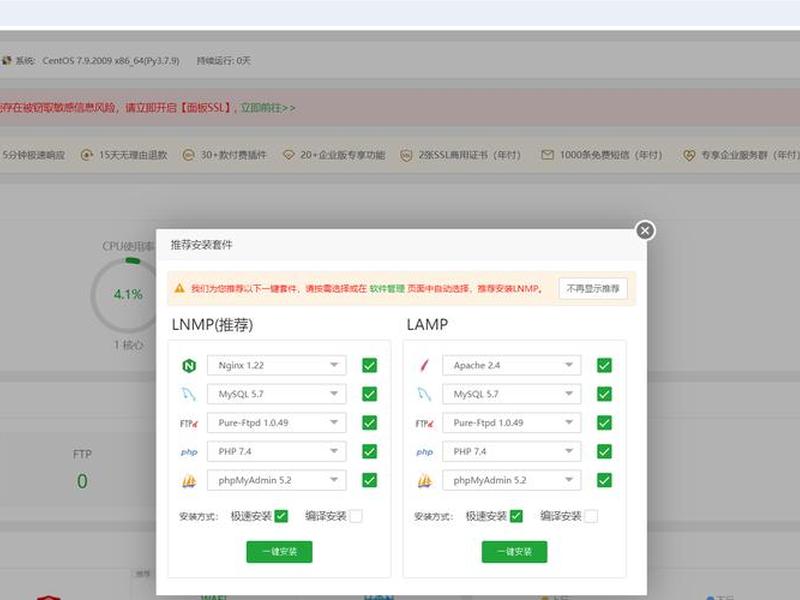This screenshot has width=800, height=600.
Task: Click the php icon in LAMP column
Action: click(x=424, y=452)
